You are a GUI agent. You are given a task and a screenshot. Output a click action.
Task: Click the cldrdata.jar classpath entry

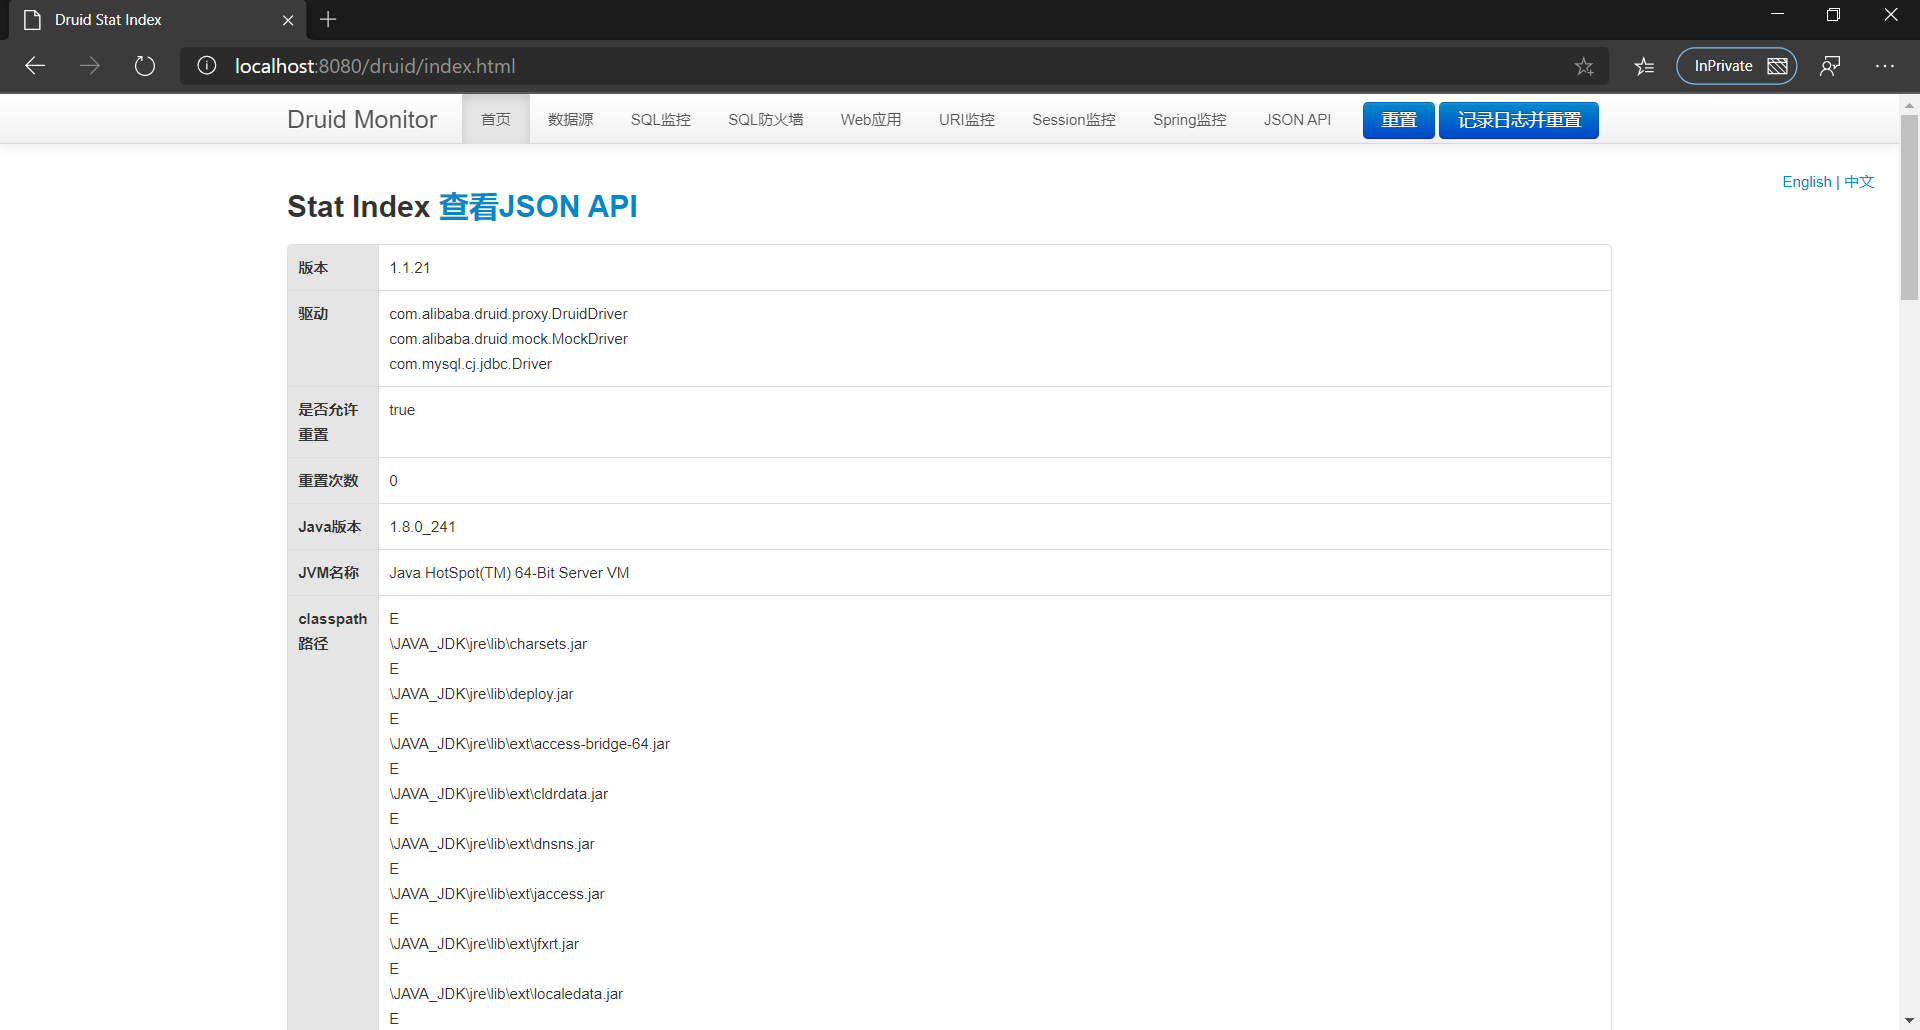[x=499, y=794]
